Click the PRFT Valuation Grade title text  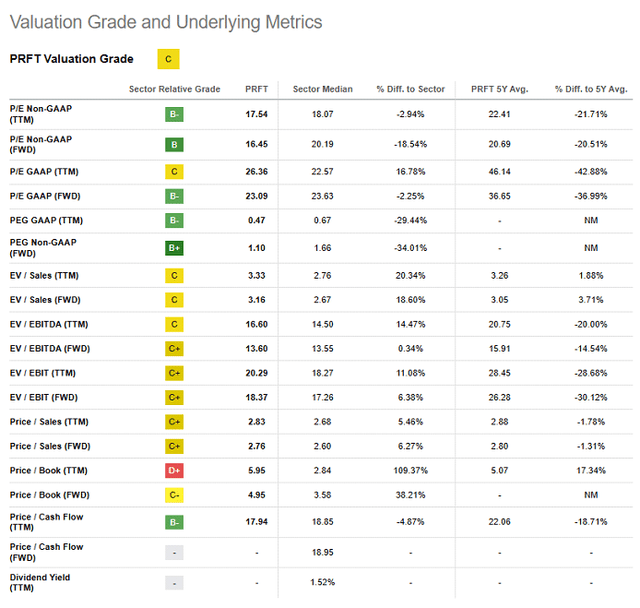(71, 59)
